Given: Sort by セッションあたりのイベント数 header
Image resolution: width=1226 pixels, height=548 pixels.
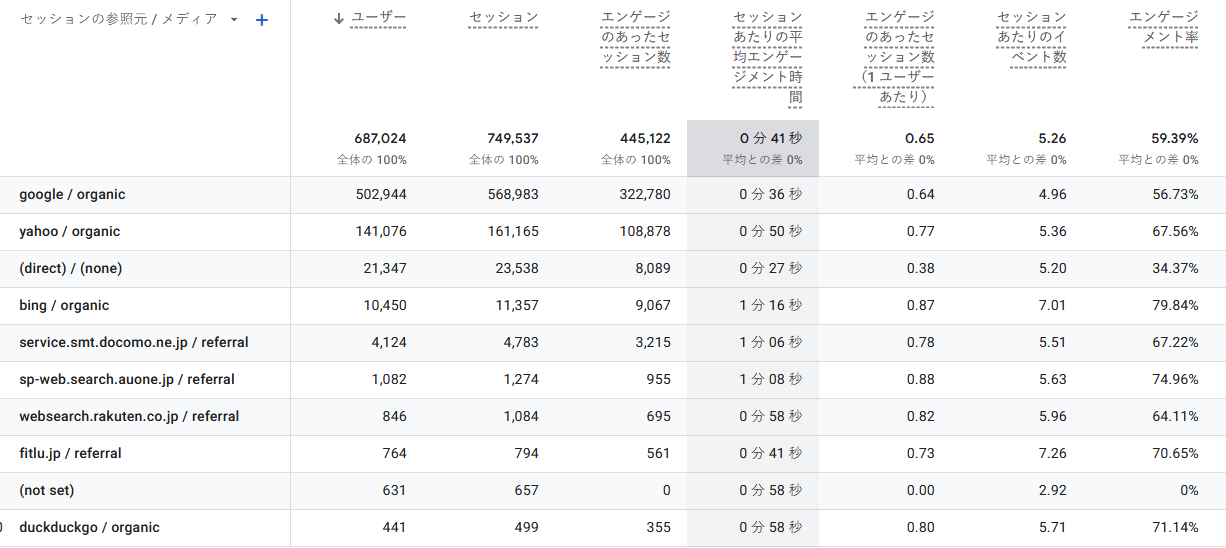Looking at the screenshot, I should coord(1032,37).
